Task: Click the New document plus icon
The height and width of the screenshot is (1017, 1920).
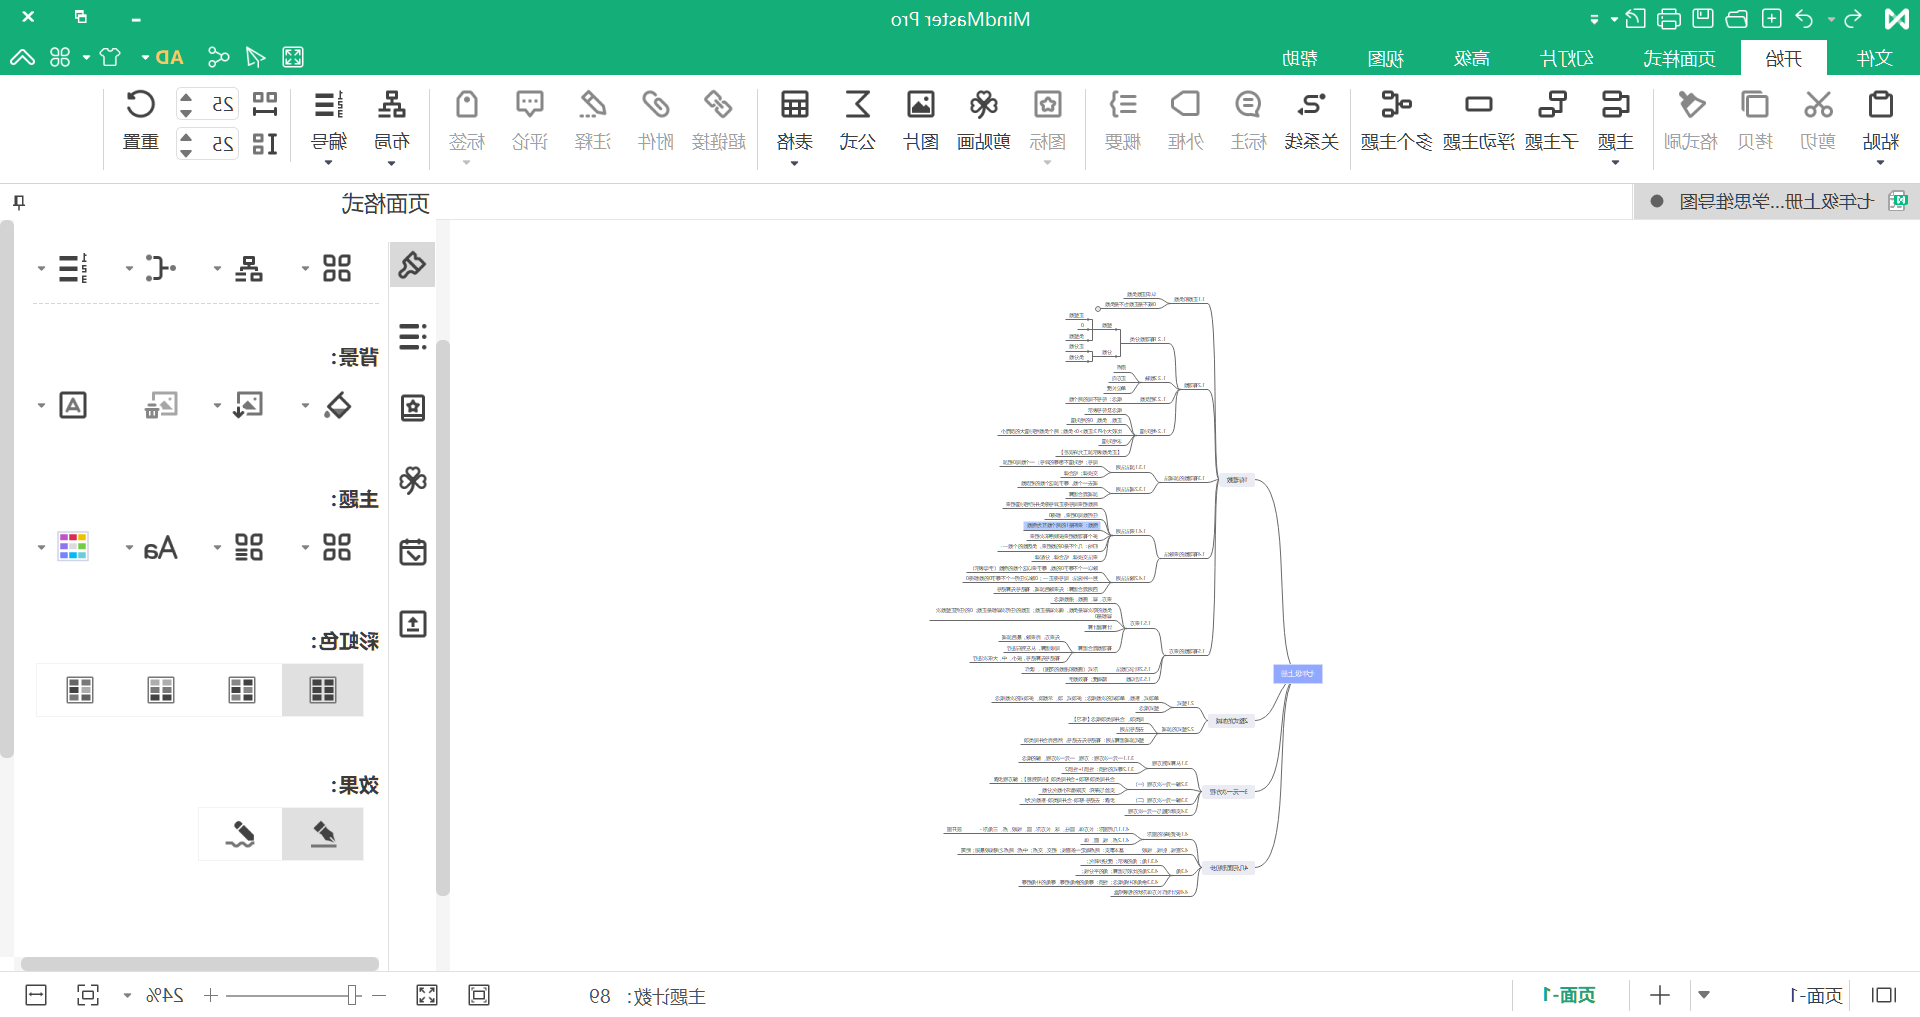Action: click(x=1771, y=19)
